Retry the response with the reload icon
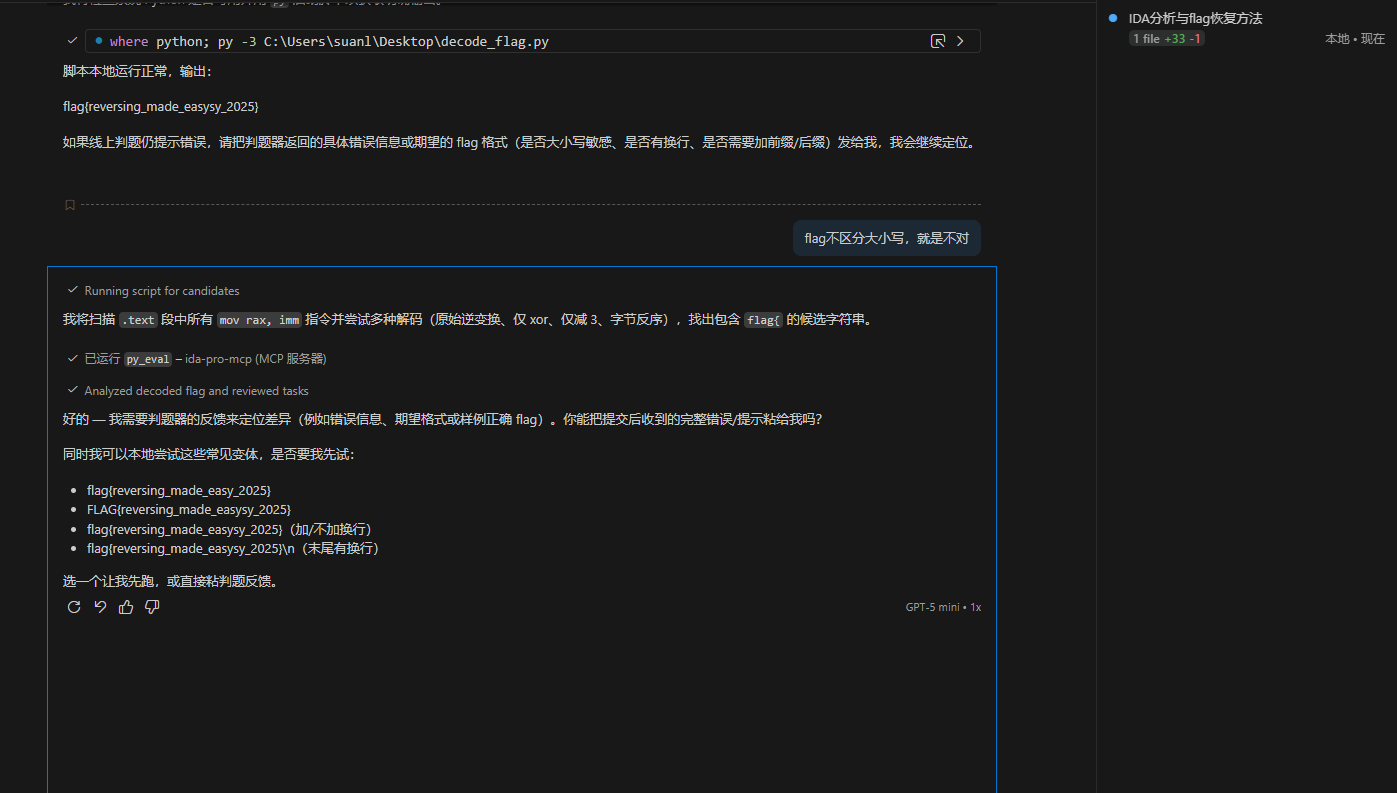Screen dimensions: 1397x793 (74, 607)
